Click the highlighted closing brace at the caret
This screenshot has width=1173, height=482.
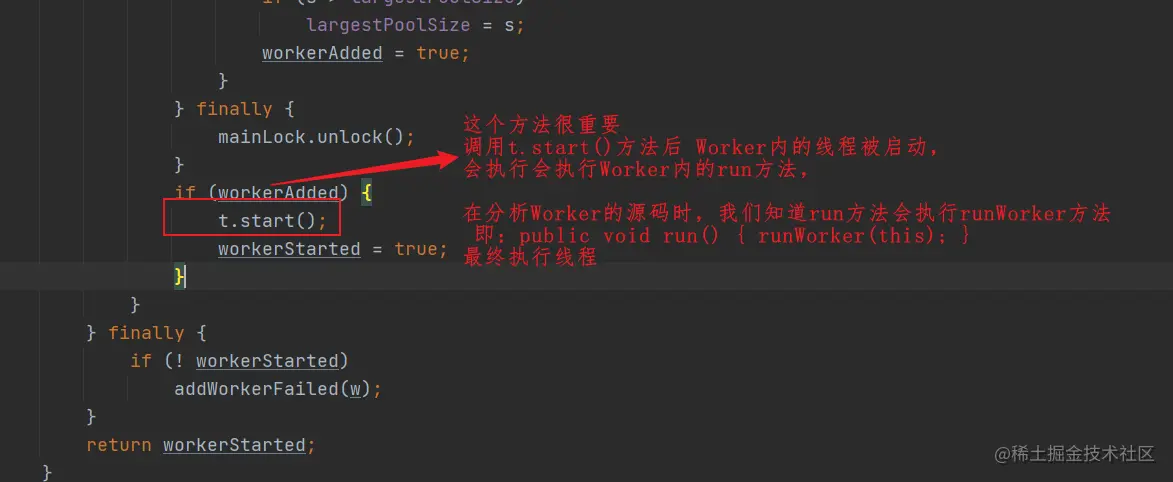point(180,277)
